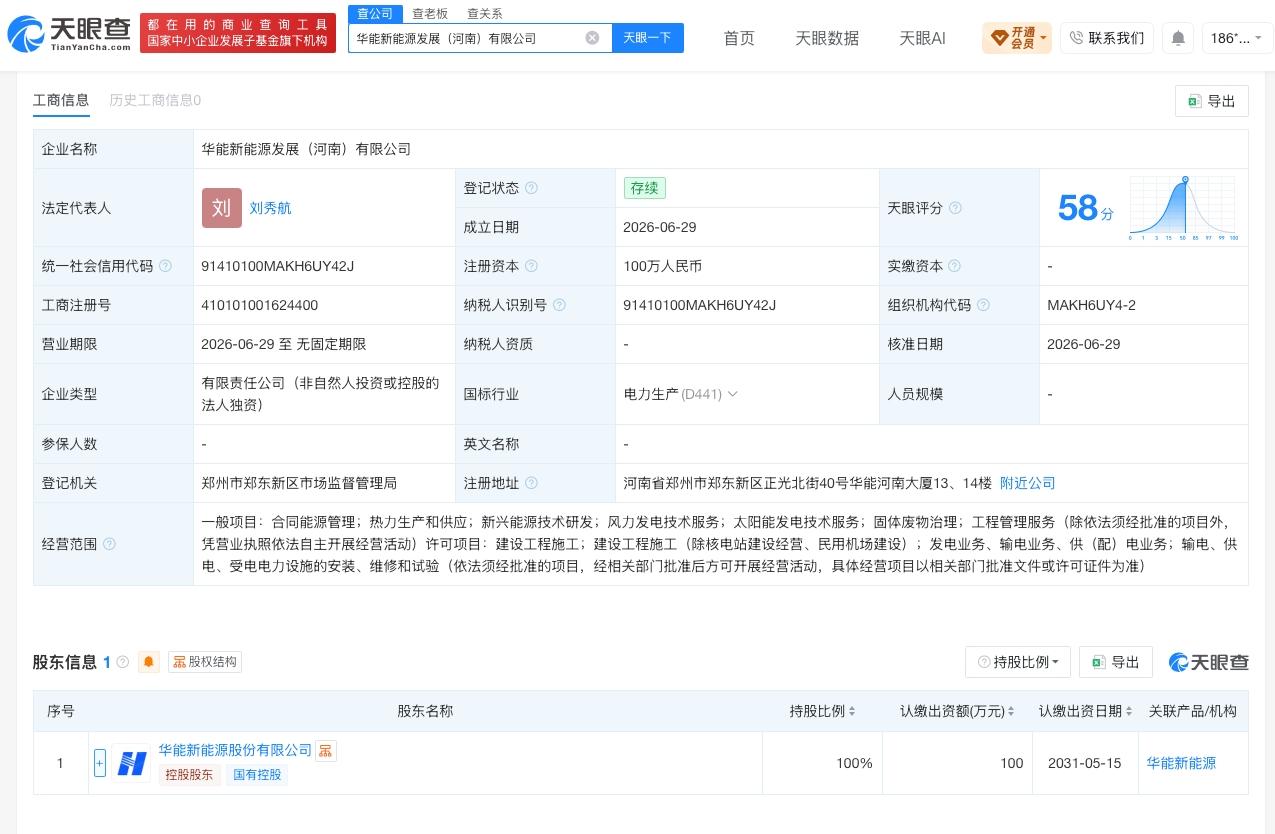Click Huaneng shareholder company logo

pos(132,763)
